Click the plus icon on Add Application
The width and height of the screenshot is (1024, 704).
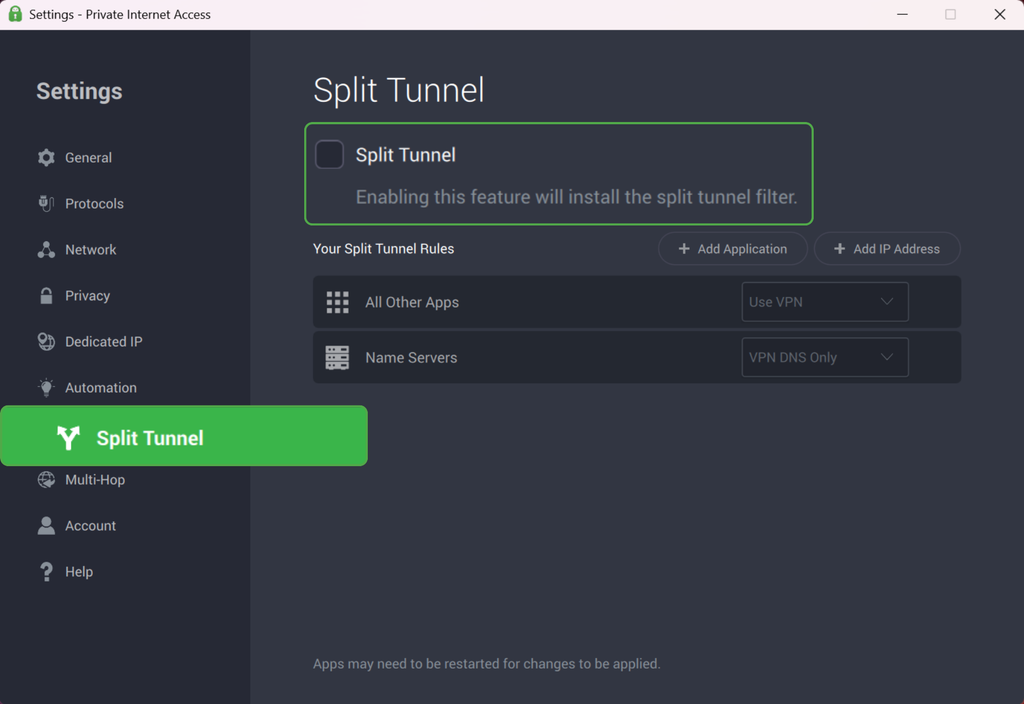point(684,249)
